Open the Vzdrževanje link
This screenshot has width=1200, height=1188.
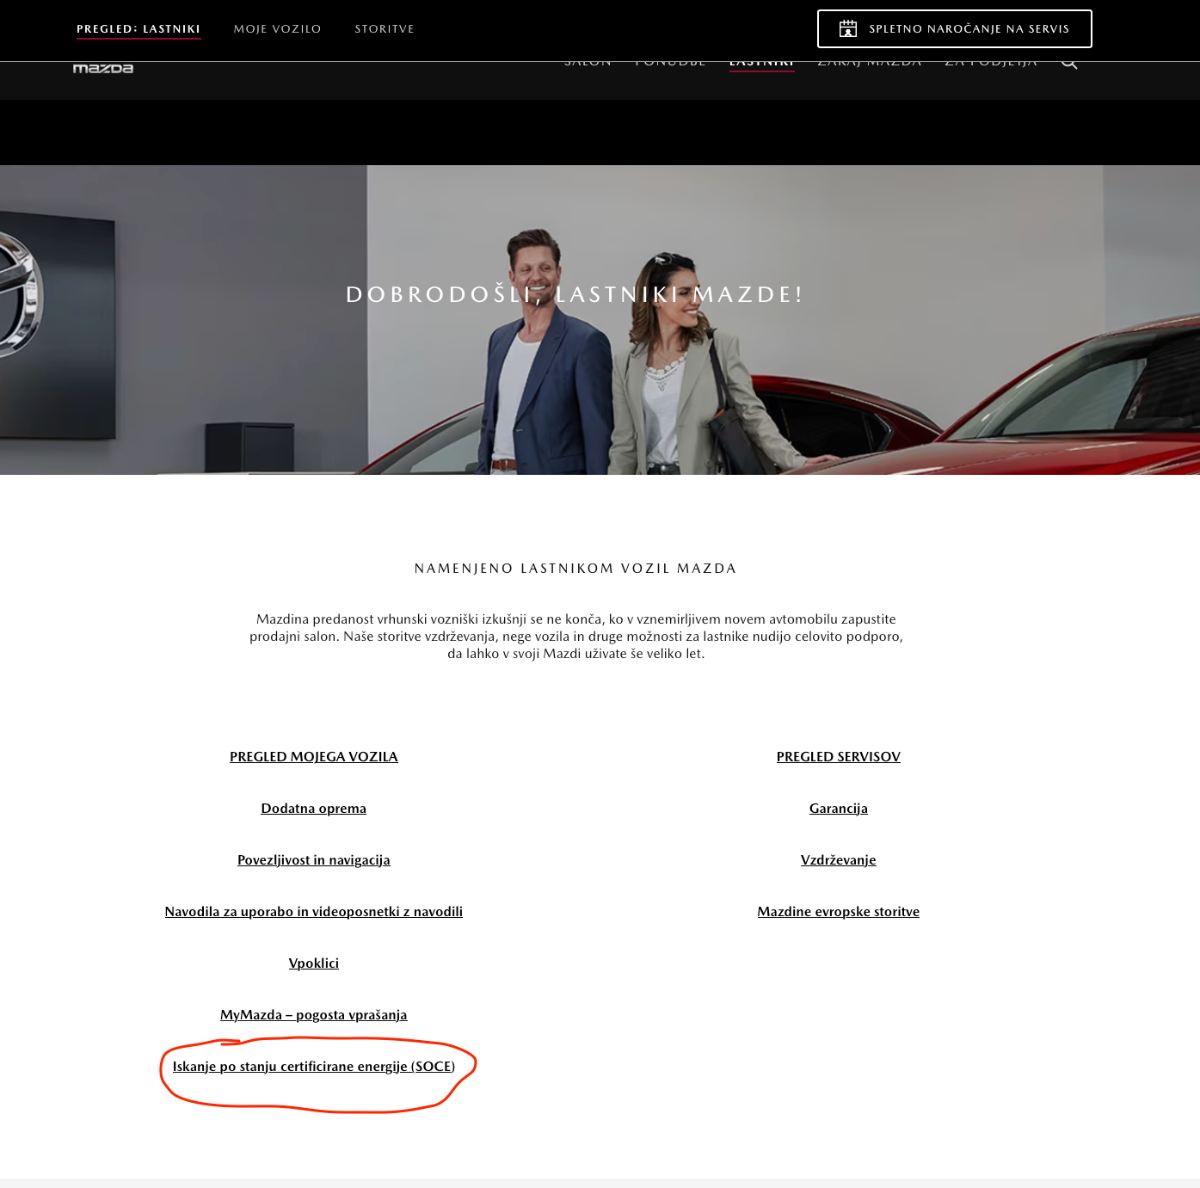(839, 860)
